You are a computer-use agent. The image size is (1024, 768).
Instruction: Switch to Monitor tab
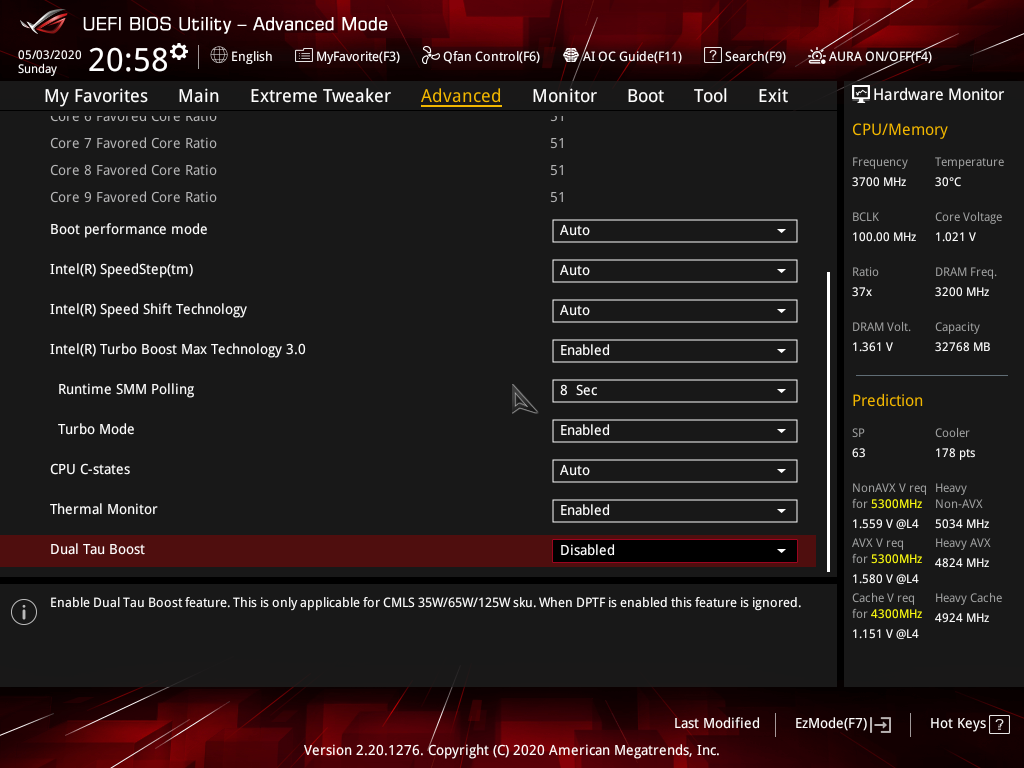pos(564,96)
